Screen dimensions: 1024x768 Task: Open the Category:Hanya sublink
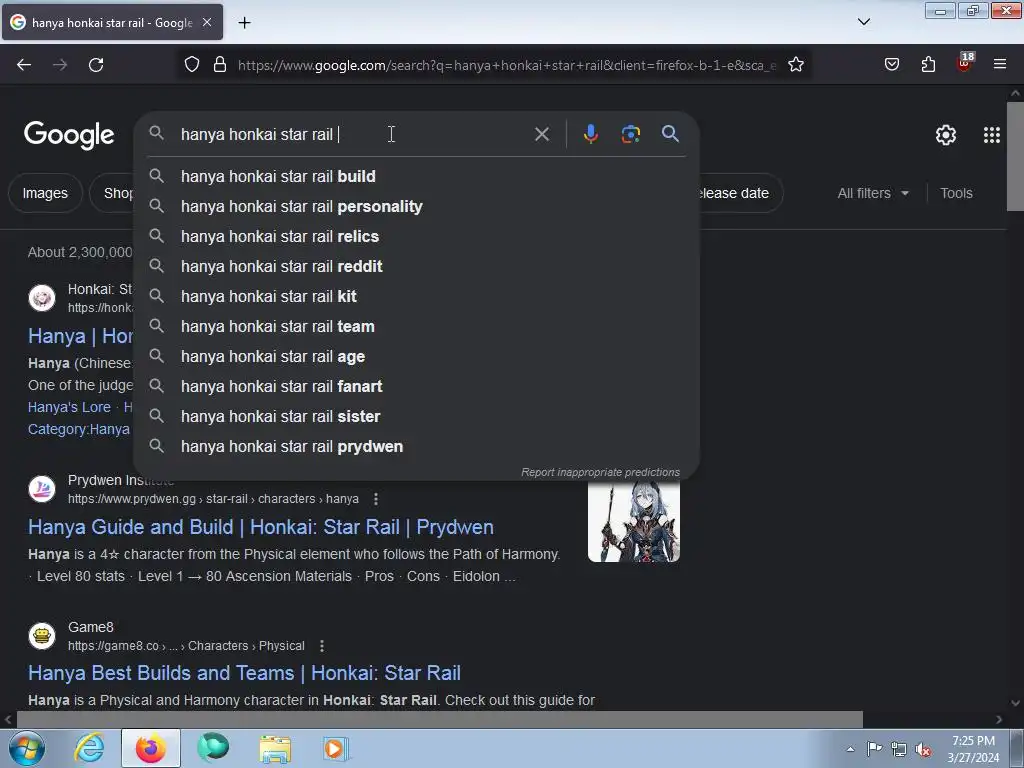tap(78, 430)
